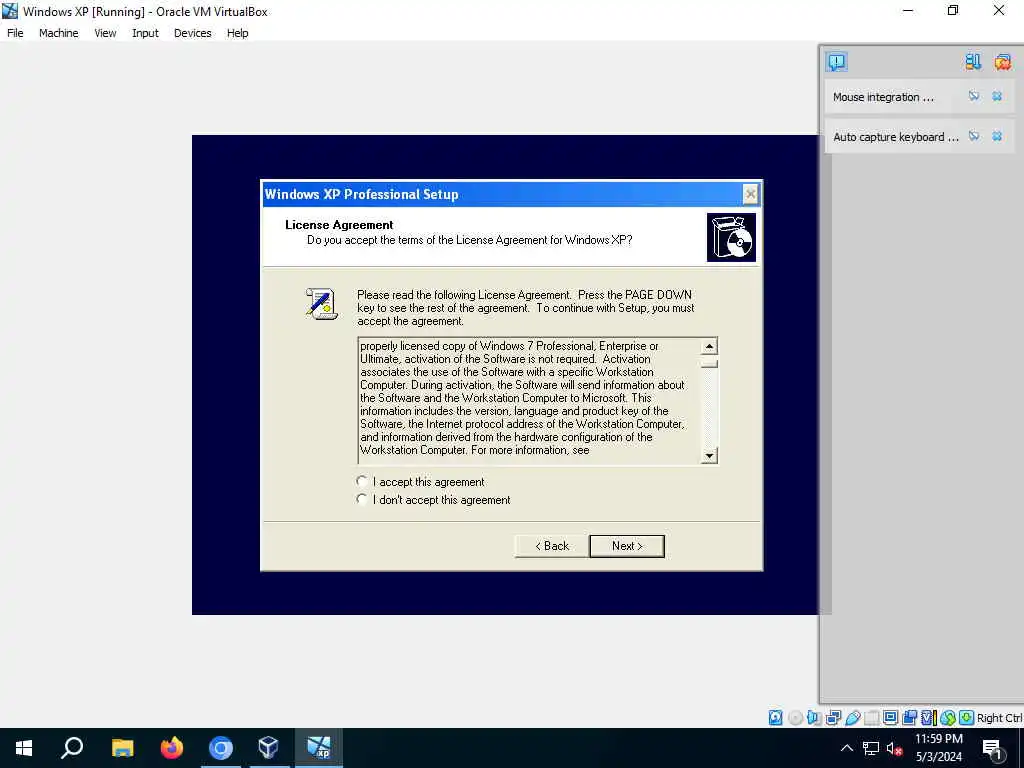Click the license scrollbar up arrow

pyautogui.click(x=709, y=345)
